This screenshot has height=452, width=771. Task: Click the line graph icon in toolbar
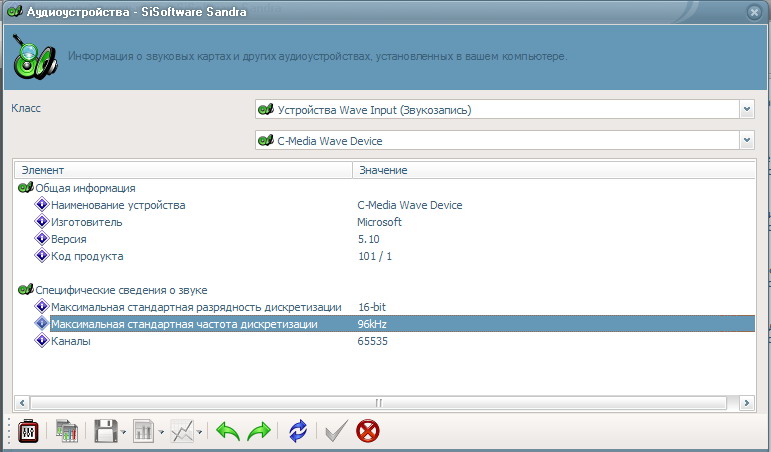(x=182, y=431)
